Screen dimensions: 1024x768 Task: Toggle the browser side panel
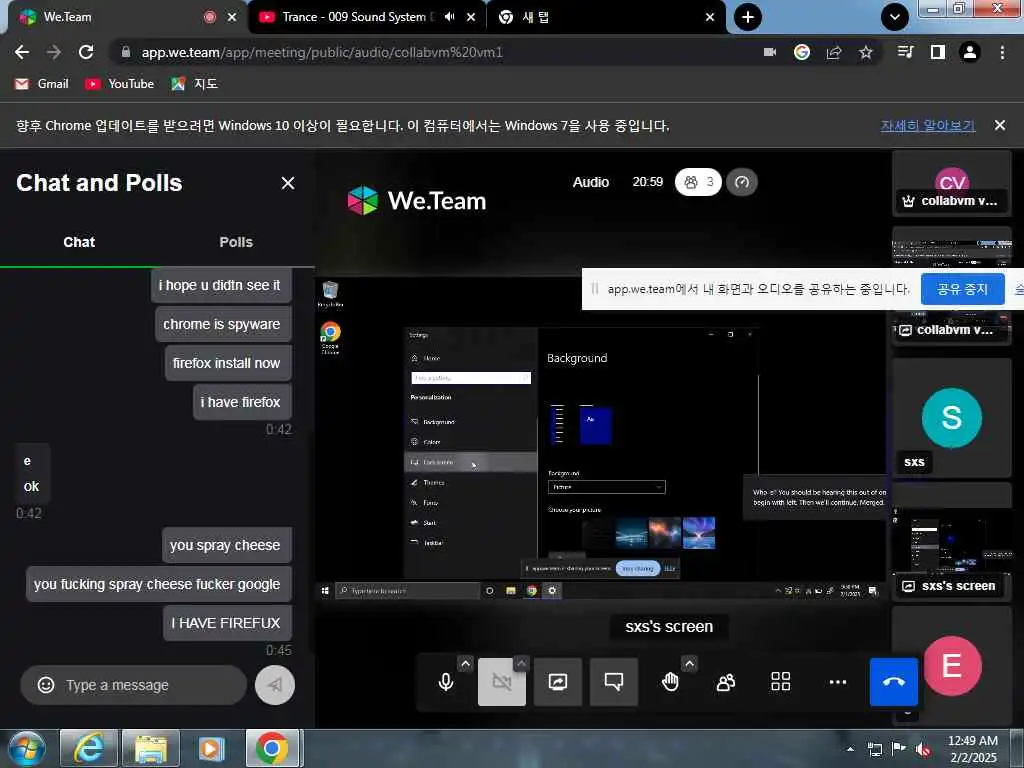pos(938,52)
